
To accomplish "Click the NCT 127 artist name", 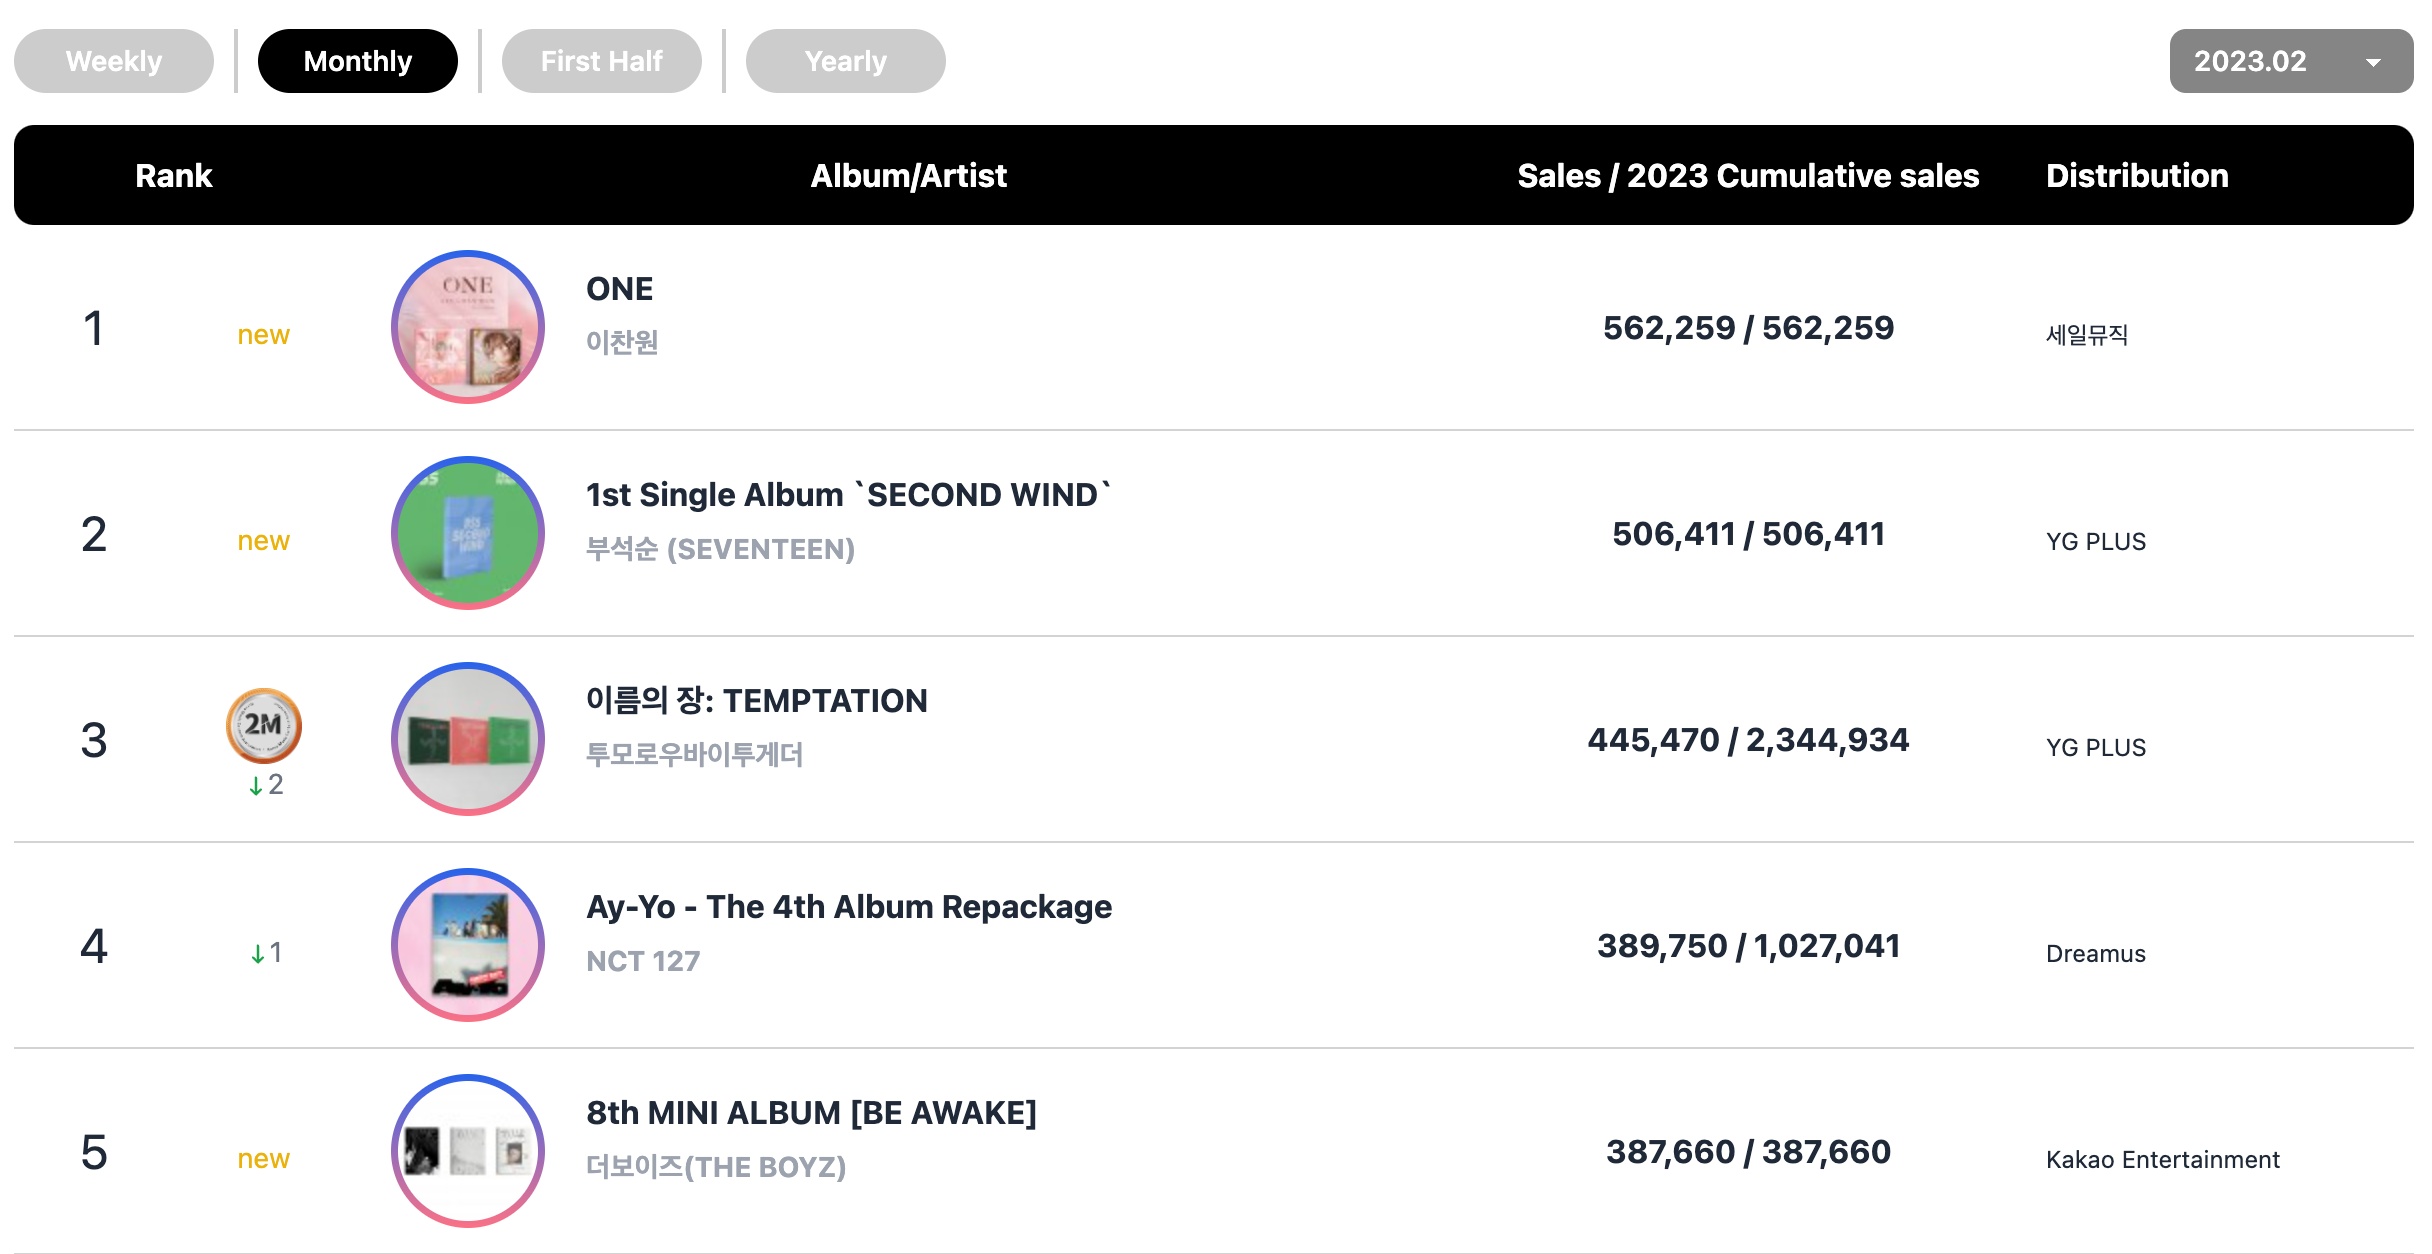I will click(643, 961).
